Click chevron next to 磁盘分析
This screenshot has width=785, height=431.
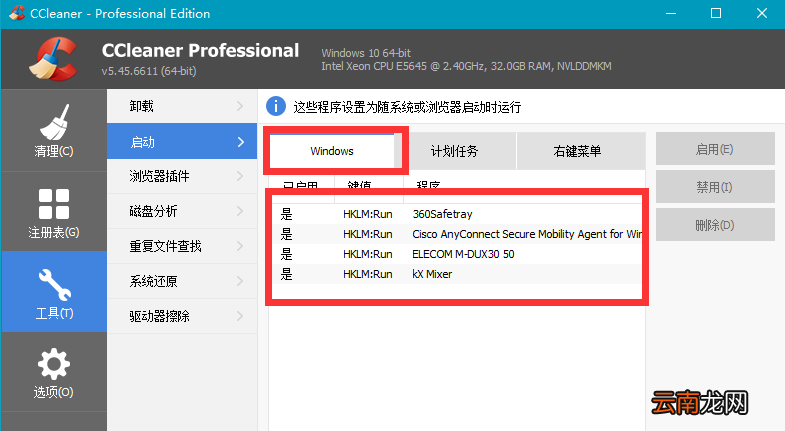[240, 211]
